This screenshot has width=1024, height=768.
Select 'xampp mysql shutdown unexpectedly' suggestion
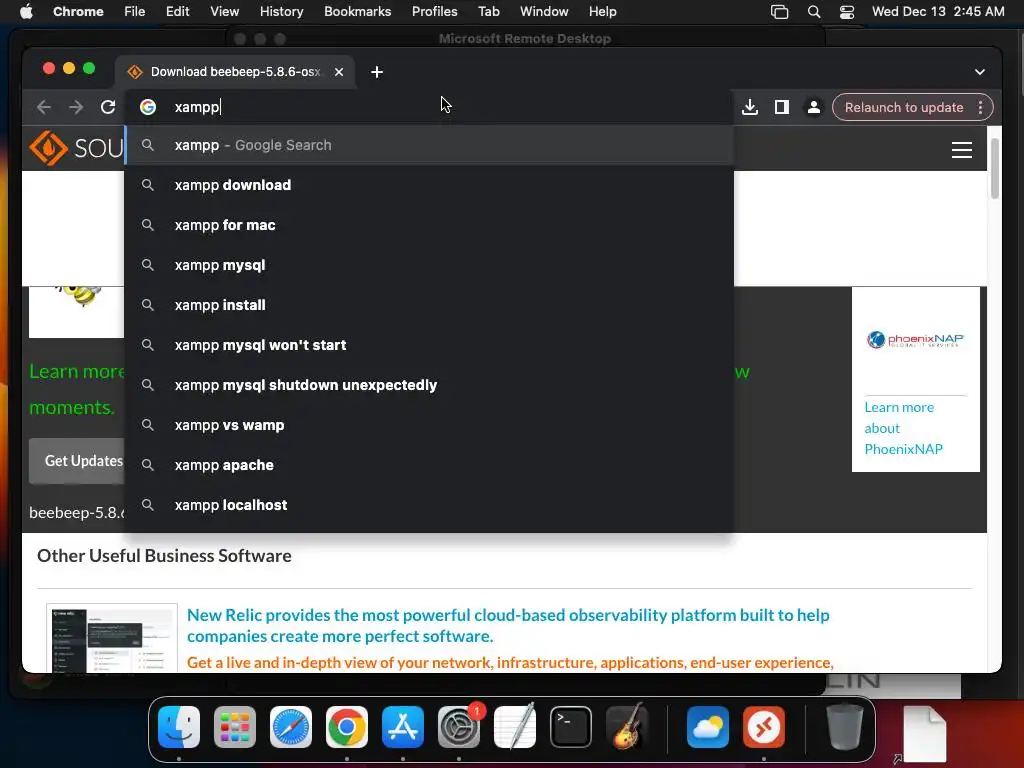(x=430, y=385)
